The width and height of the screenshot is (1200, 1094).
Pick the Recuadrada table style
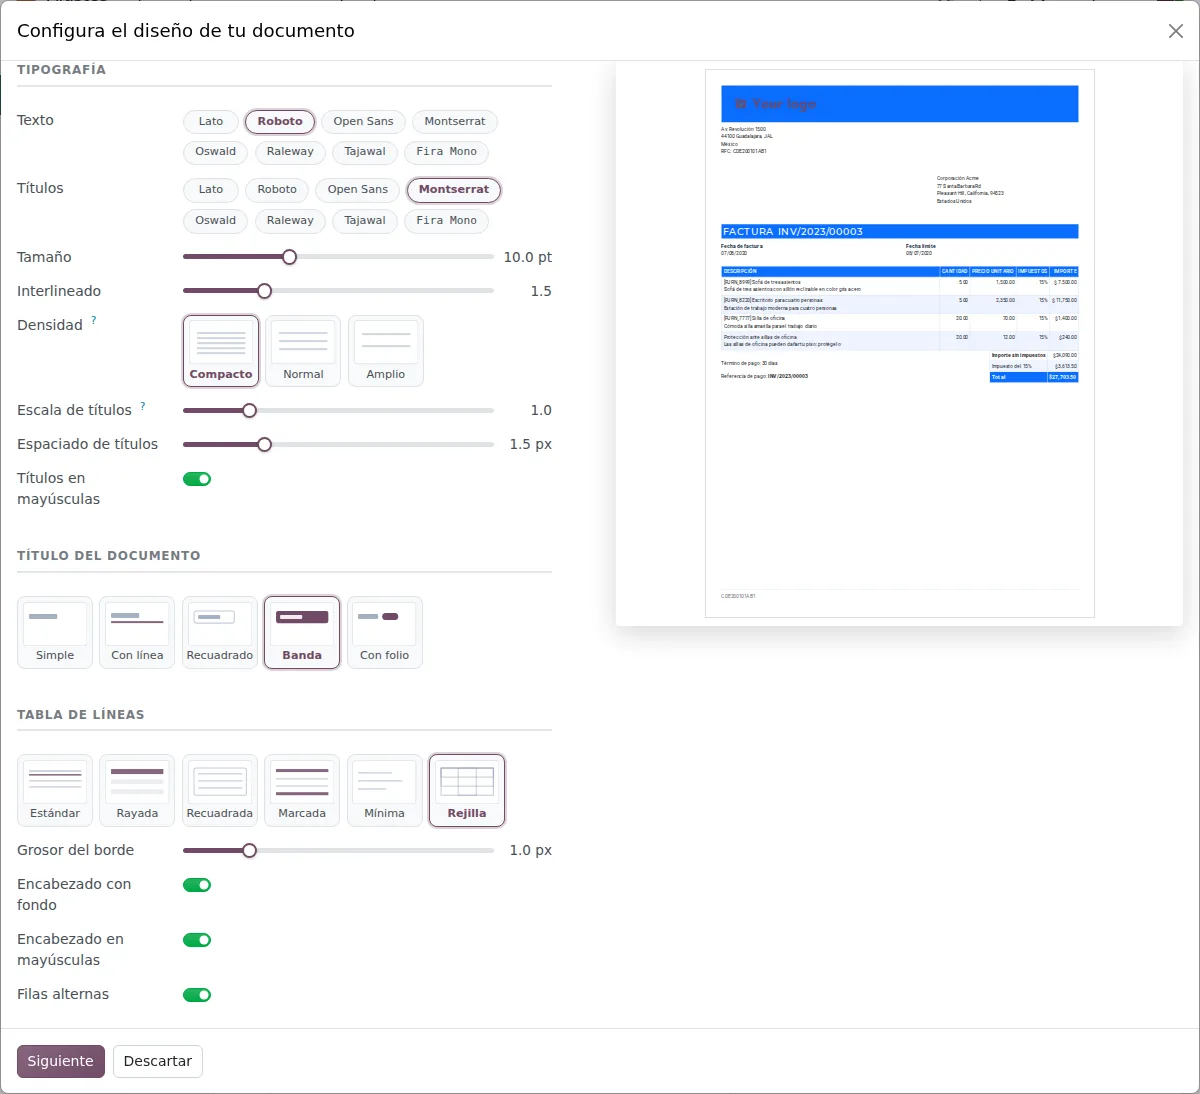pyautogui.click(x=220, y=790)
